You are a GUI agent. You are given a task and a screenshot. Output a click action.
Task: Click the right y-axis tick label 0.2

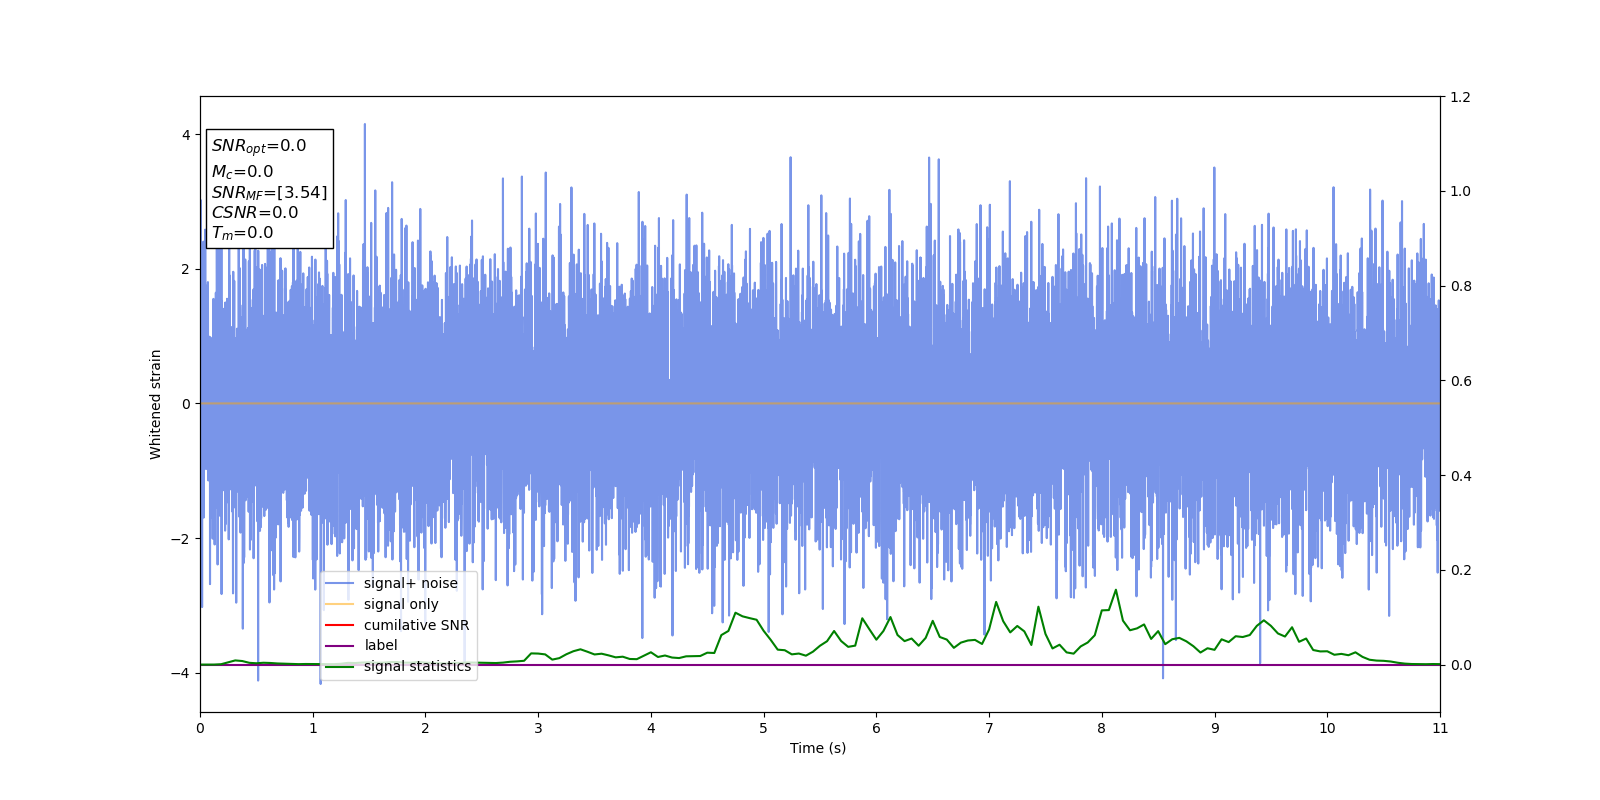(1461, 570)
